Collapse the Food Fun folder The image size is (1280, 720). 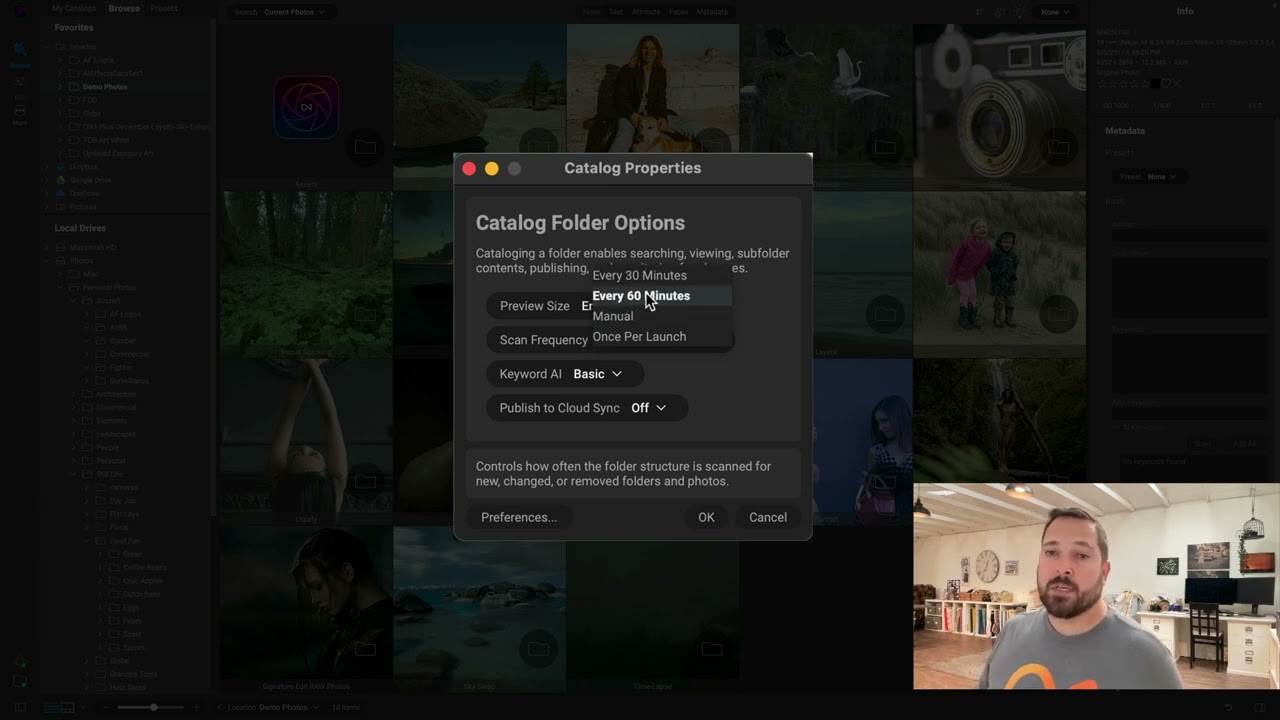(x=87, y=541)
